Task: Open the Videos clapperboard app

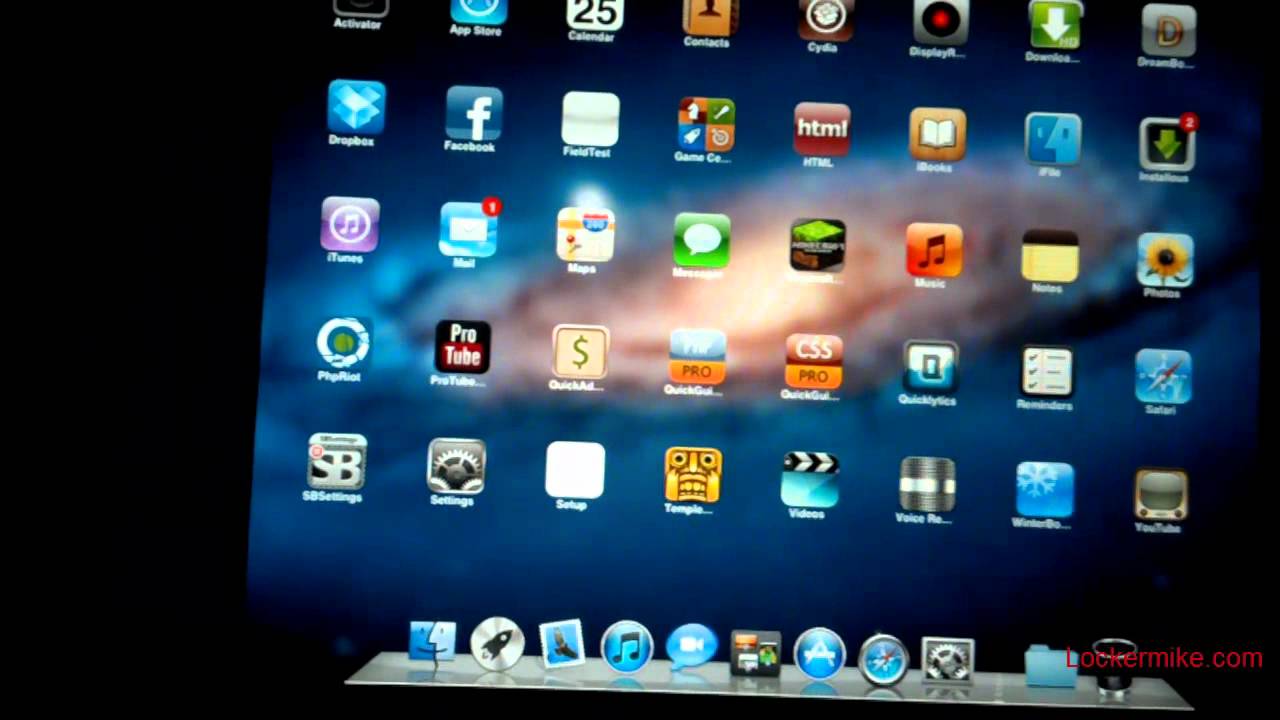Action: click(809, 480)
